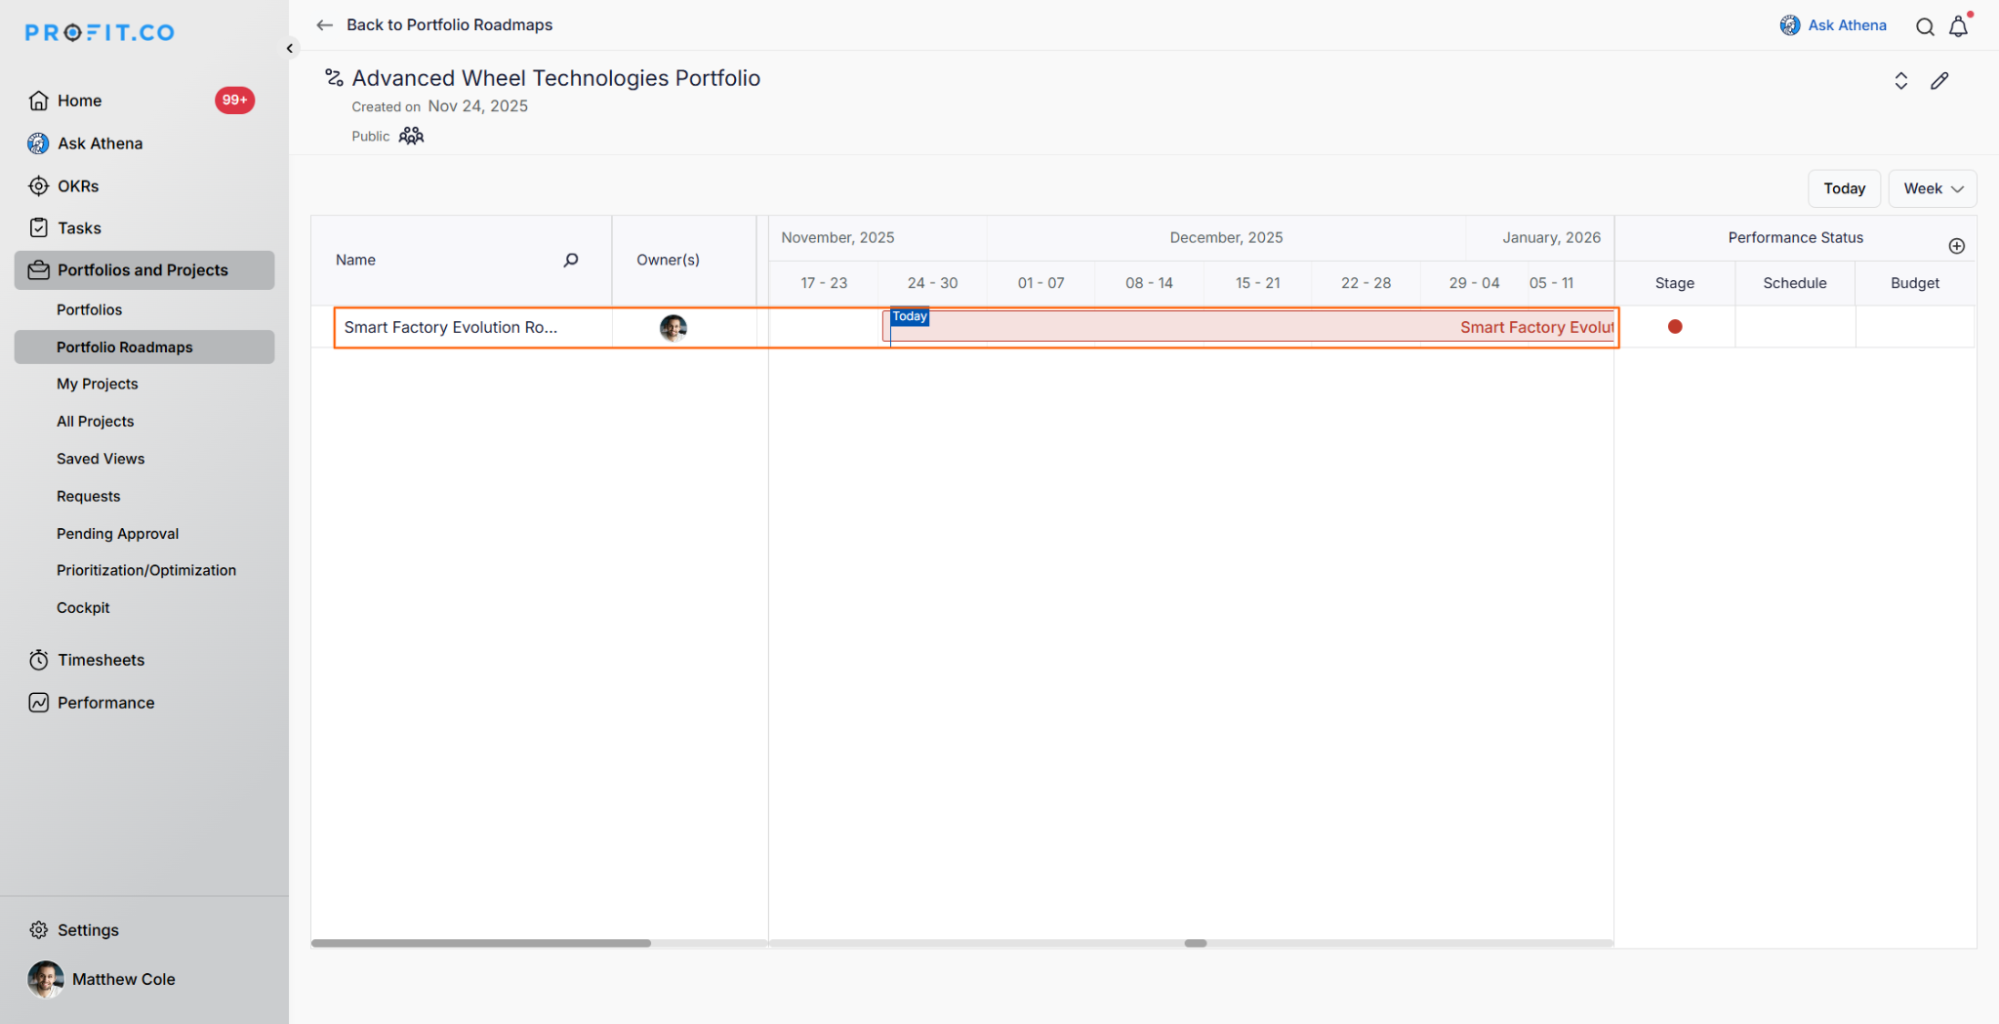Viewport: 1999px width, 1024px height.
Task: Select Portfolios and Projects menu
Action: tap(144, 270)
